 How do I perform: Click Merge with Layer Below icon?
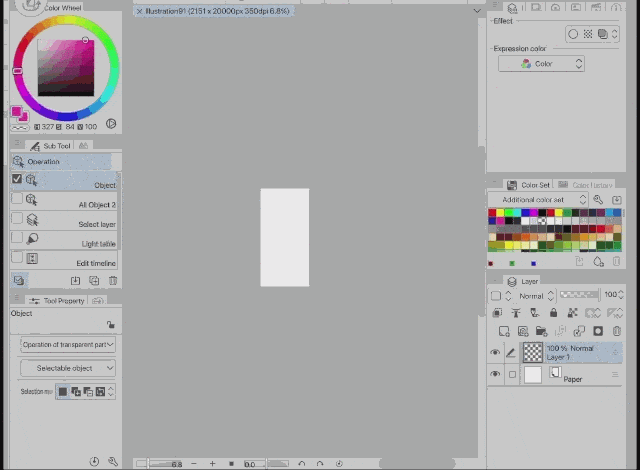(579, 331)
